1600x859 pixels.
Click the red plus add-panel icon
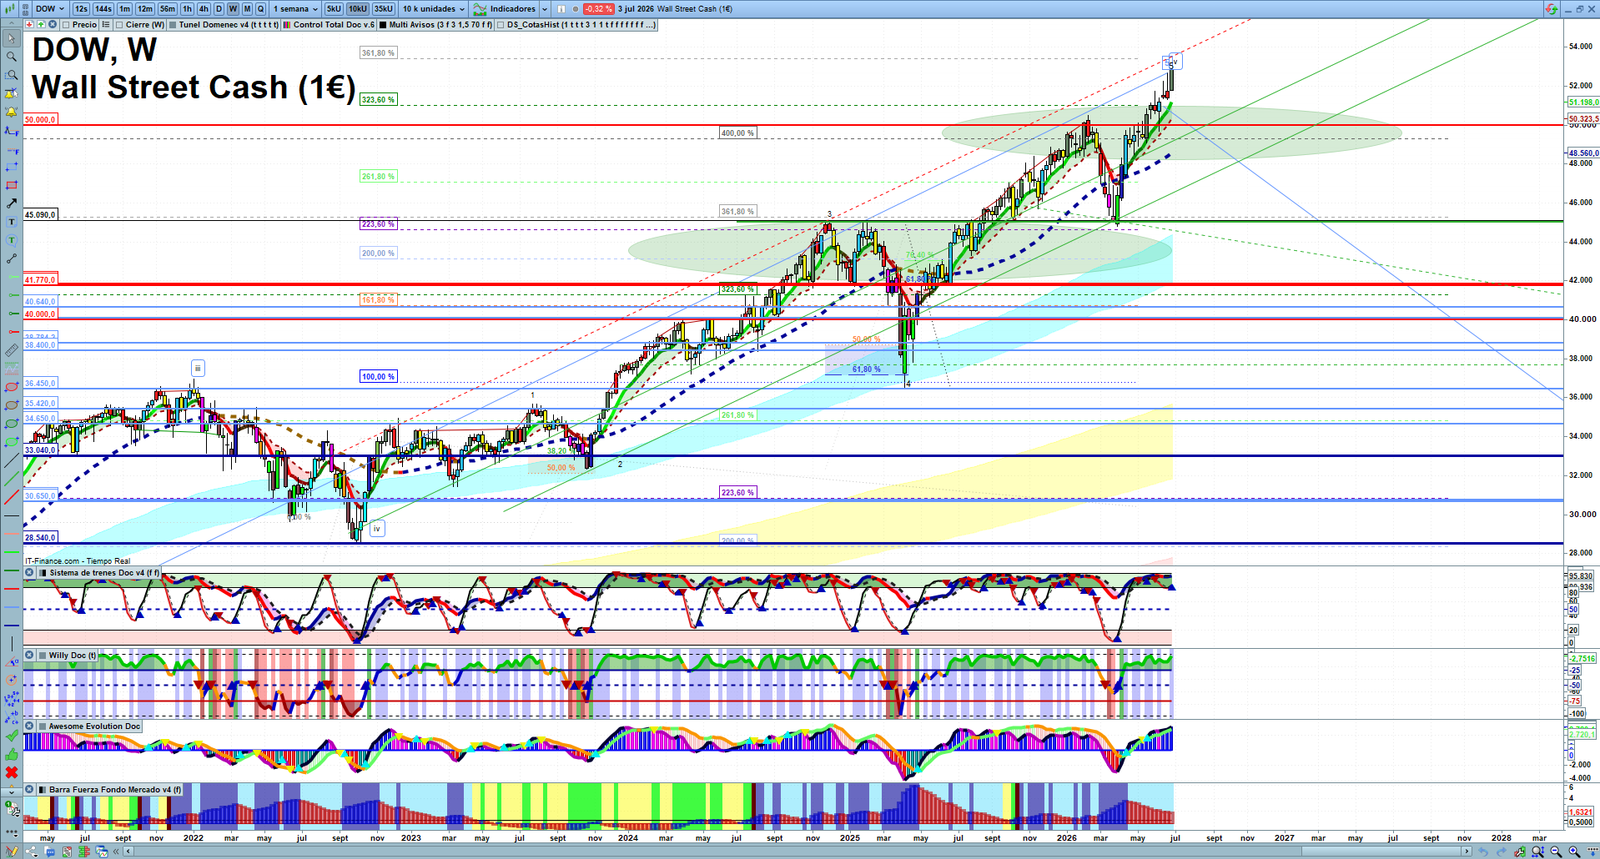tap(29, 24)
